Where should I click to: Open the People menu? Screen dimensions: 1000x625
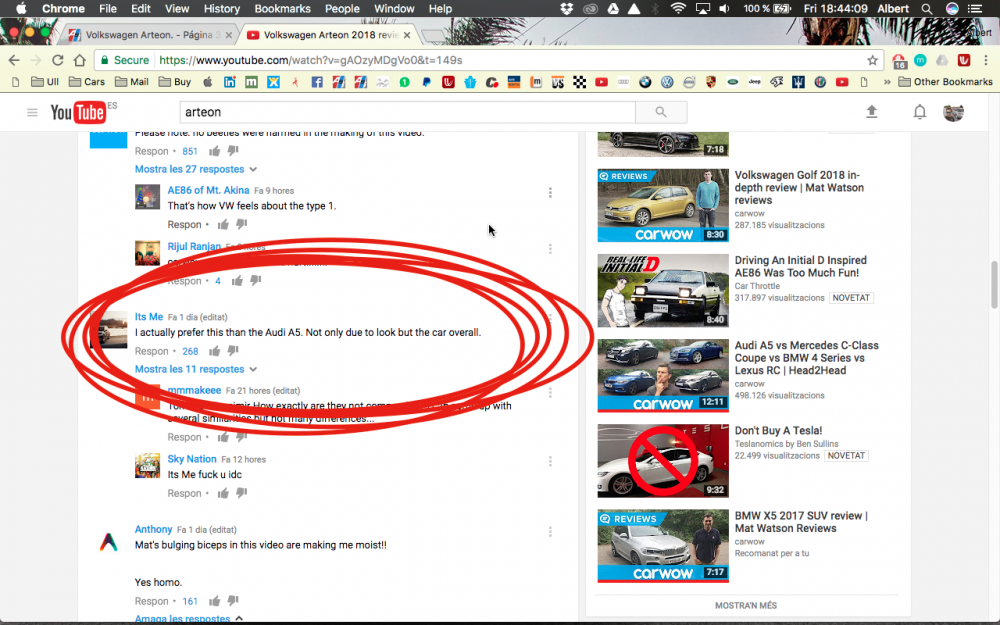342,9
